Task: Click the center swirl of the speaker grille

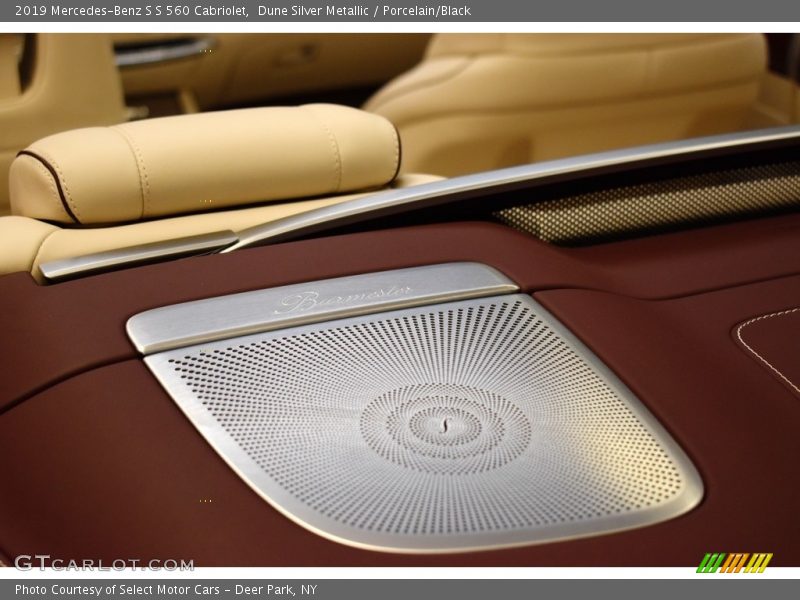Action: pos(443,426)
